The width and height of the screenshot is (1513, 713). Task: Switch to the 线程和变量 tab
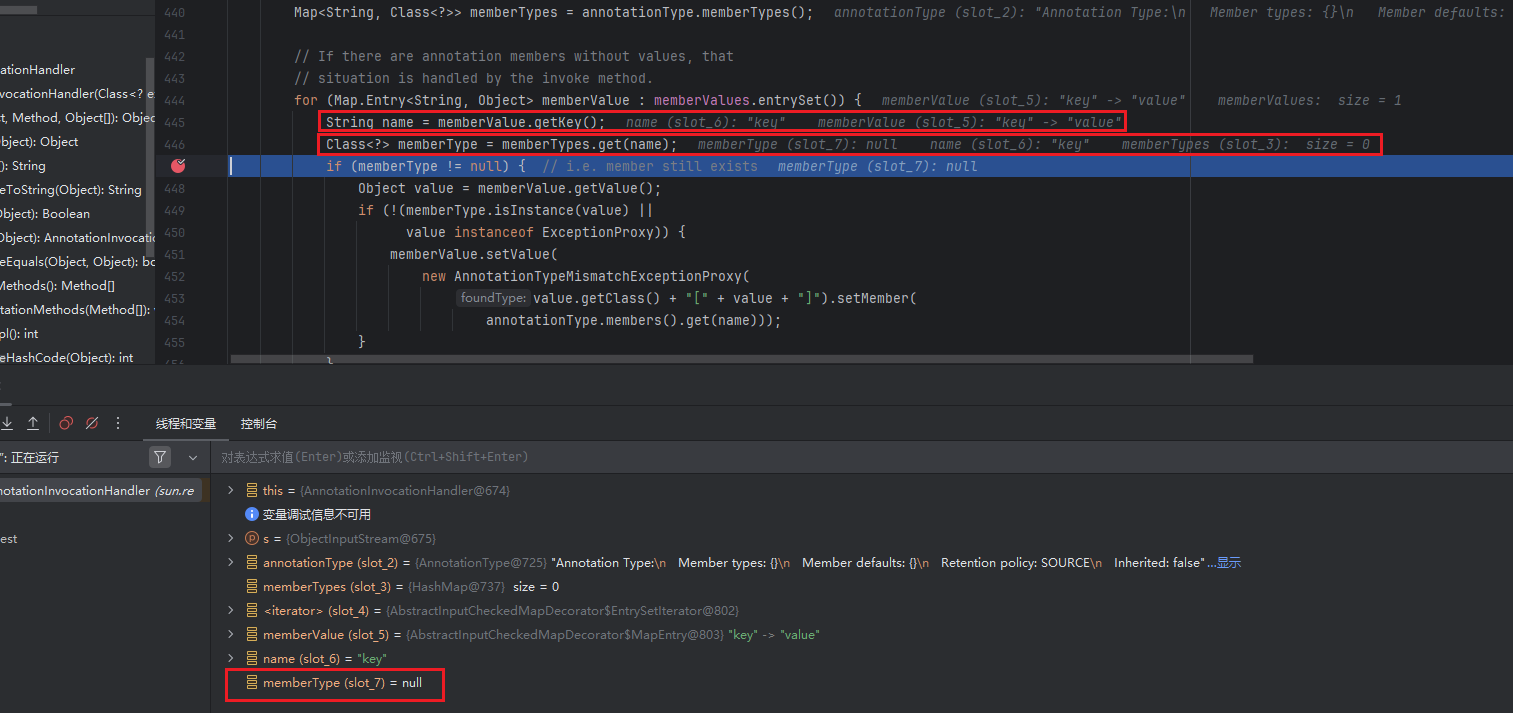[186, 424]
